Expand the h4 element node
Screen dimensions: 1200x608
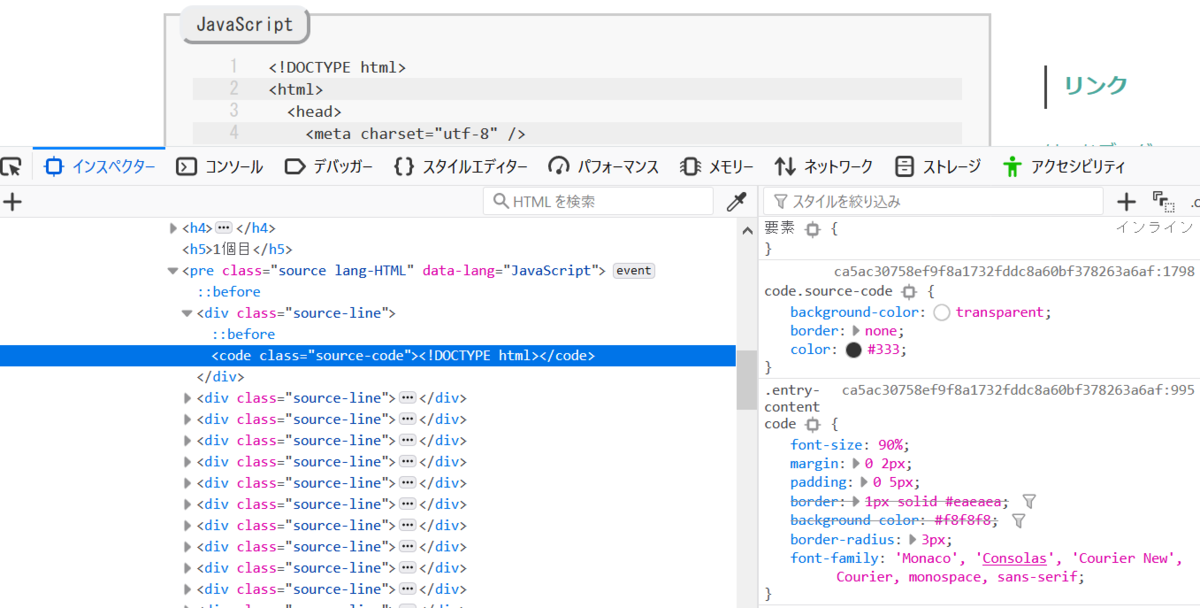(x=173, y=228)
